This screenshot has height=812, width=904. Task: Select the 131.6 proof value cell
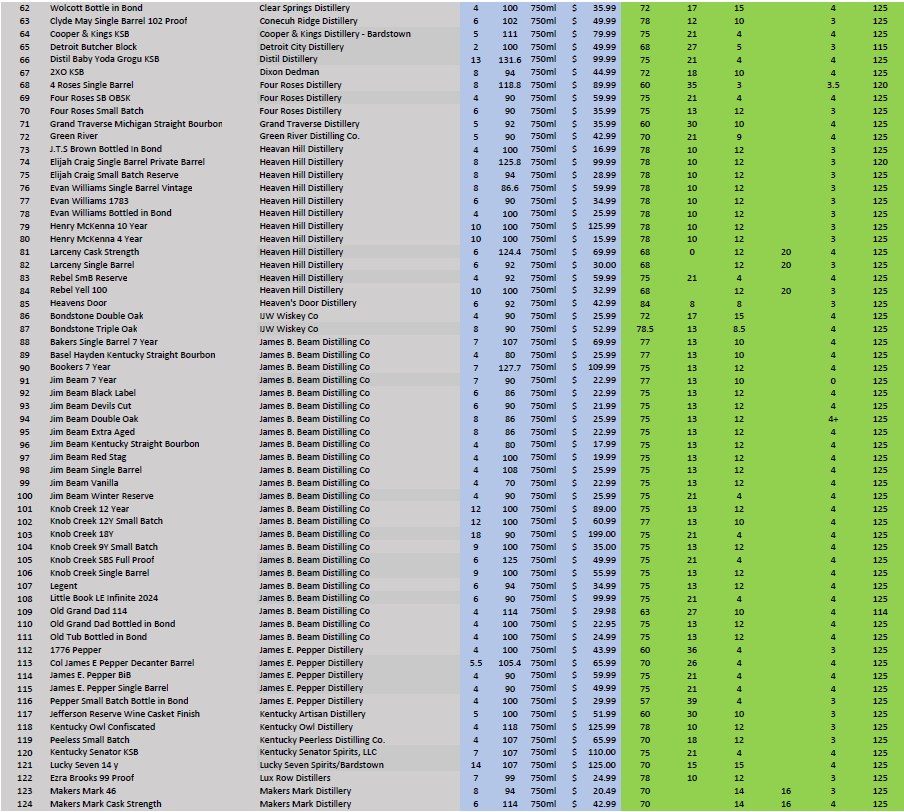pyautogui.click(x=510, y=60)
